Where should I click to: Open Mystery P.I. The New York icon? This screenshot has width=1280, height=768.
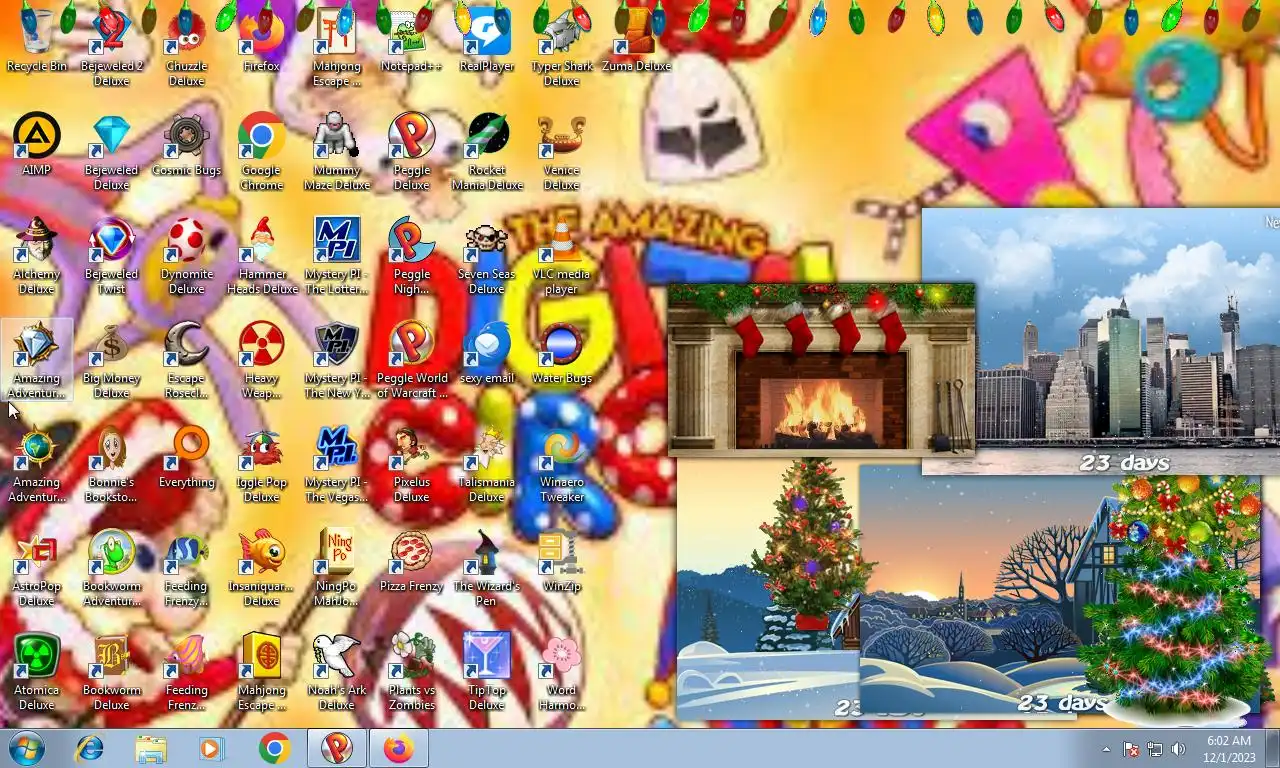[337, 359]
